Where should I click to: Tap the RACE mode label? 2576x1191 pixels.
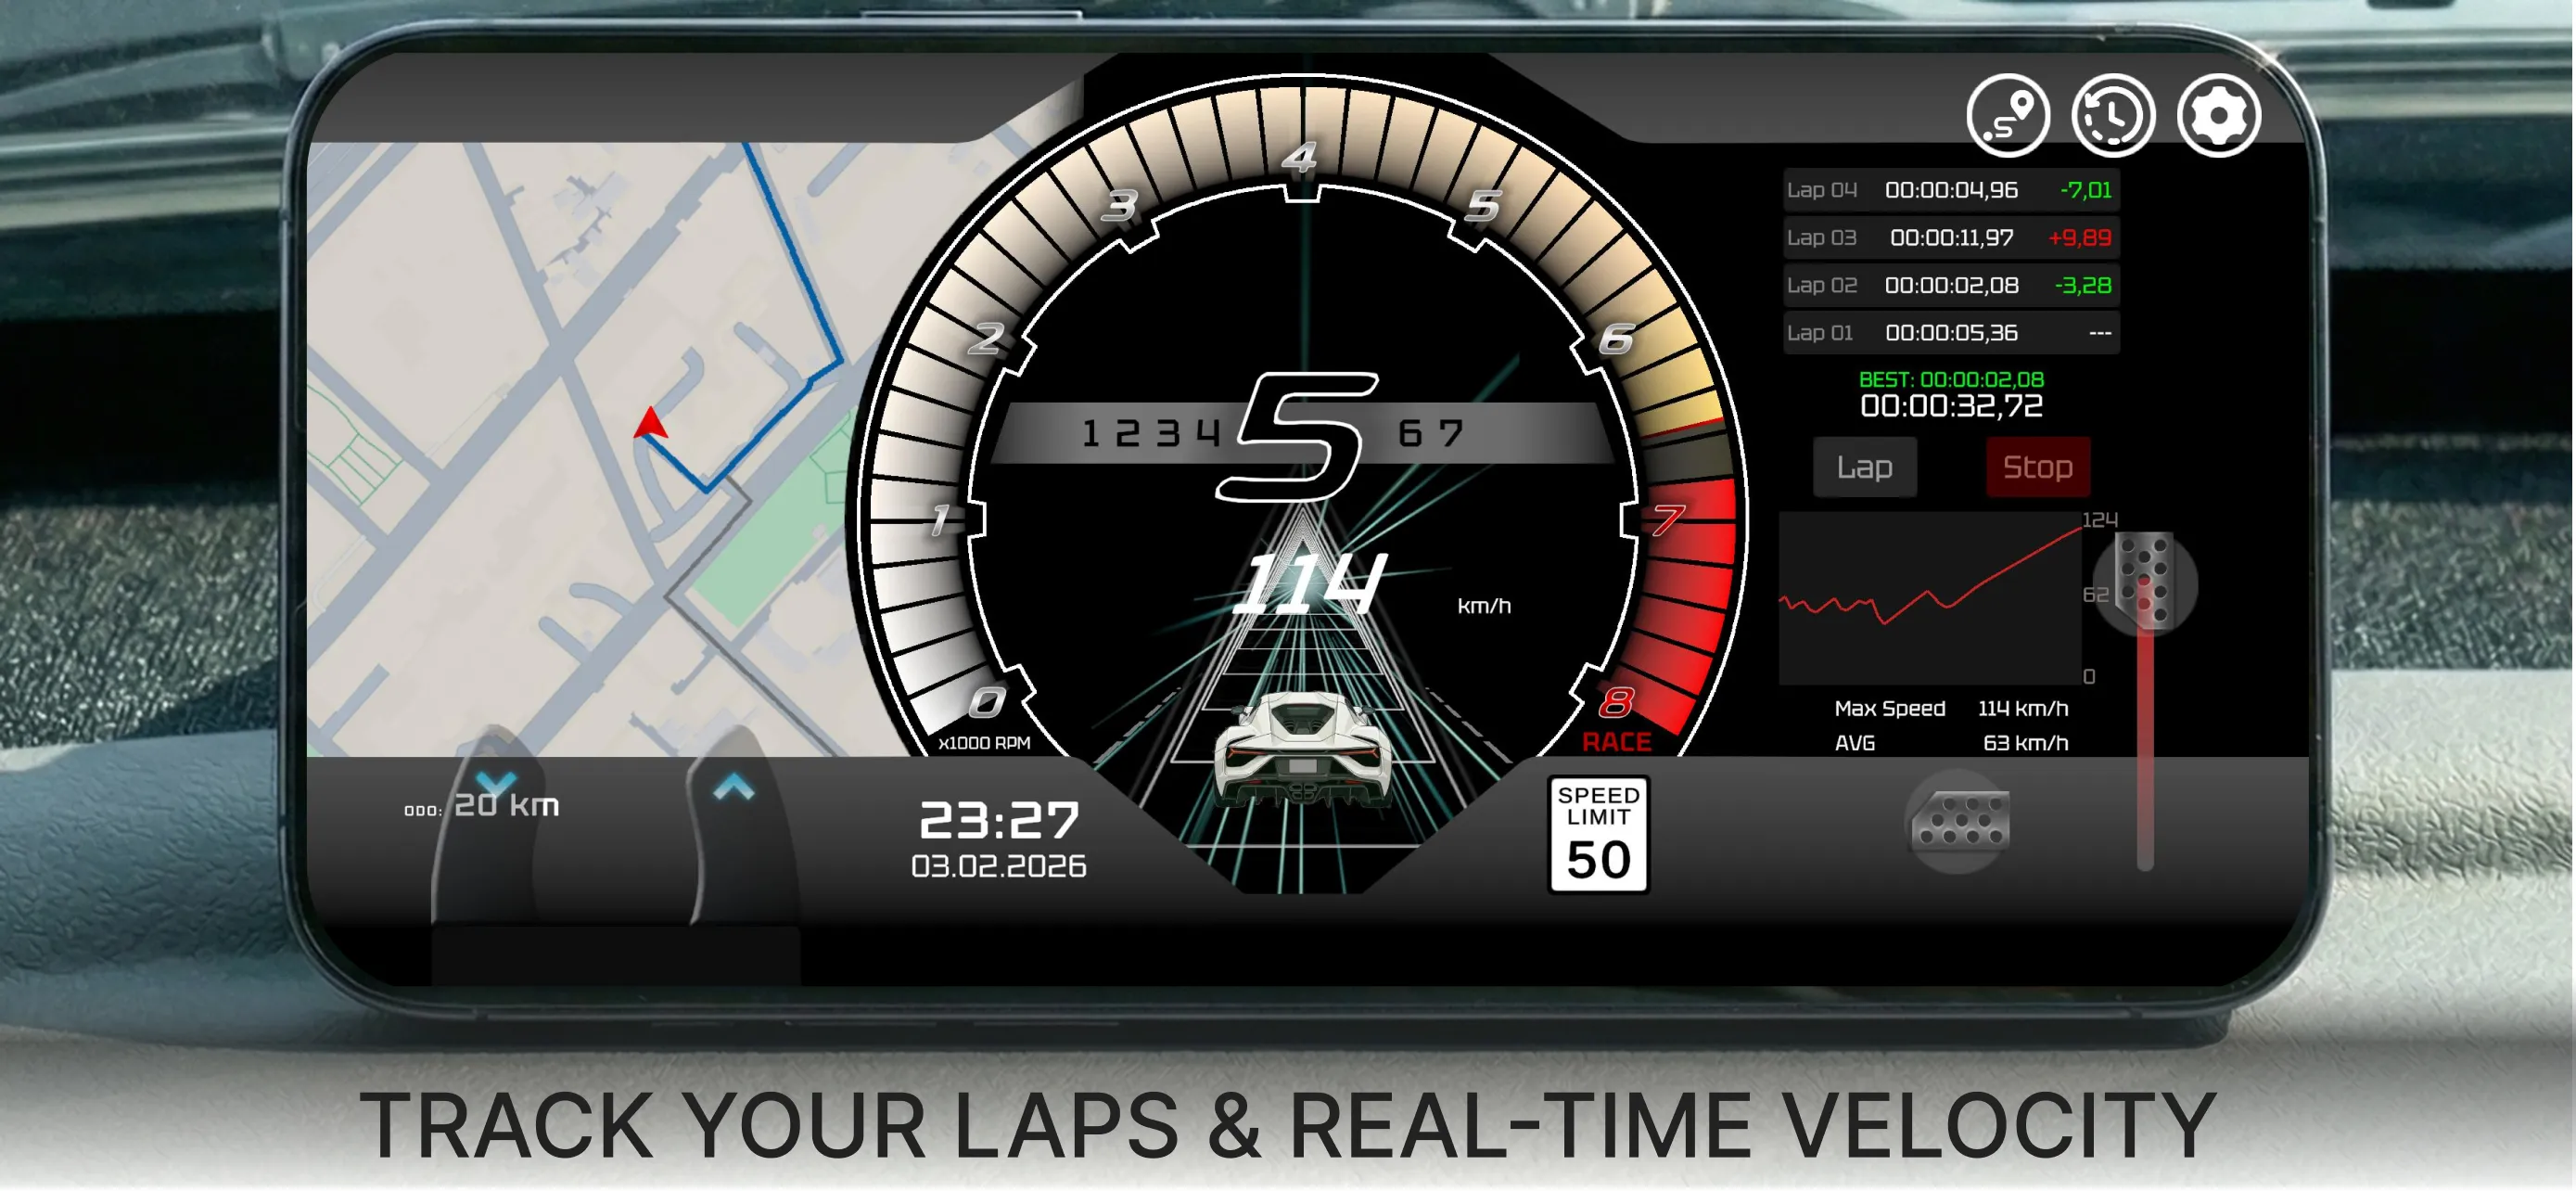tap(1616, 742)
